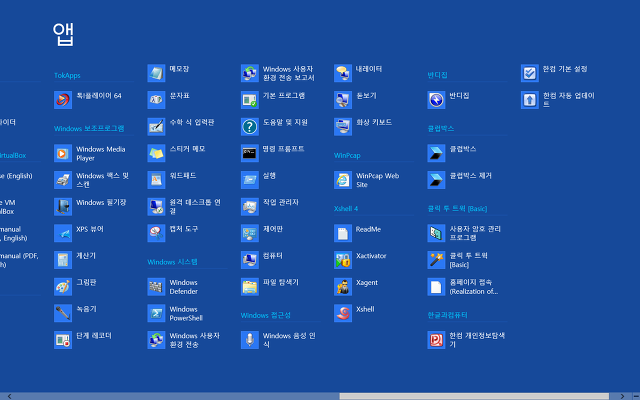This screenshot has width=640, height=400.
Task: Open the Xshell 4 ReadMe icon
Action: (x=343, y=233)
